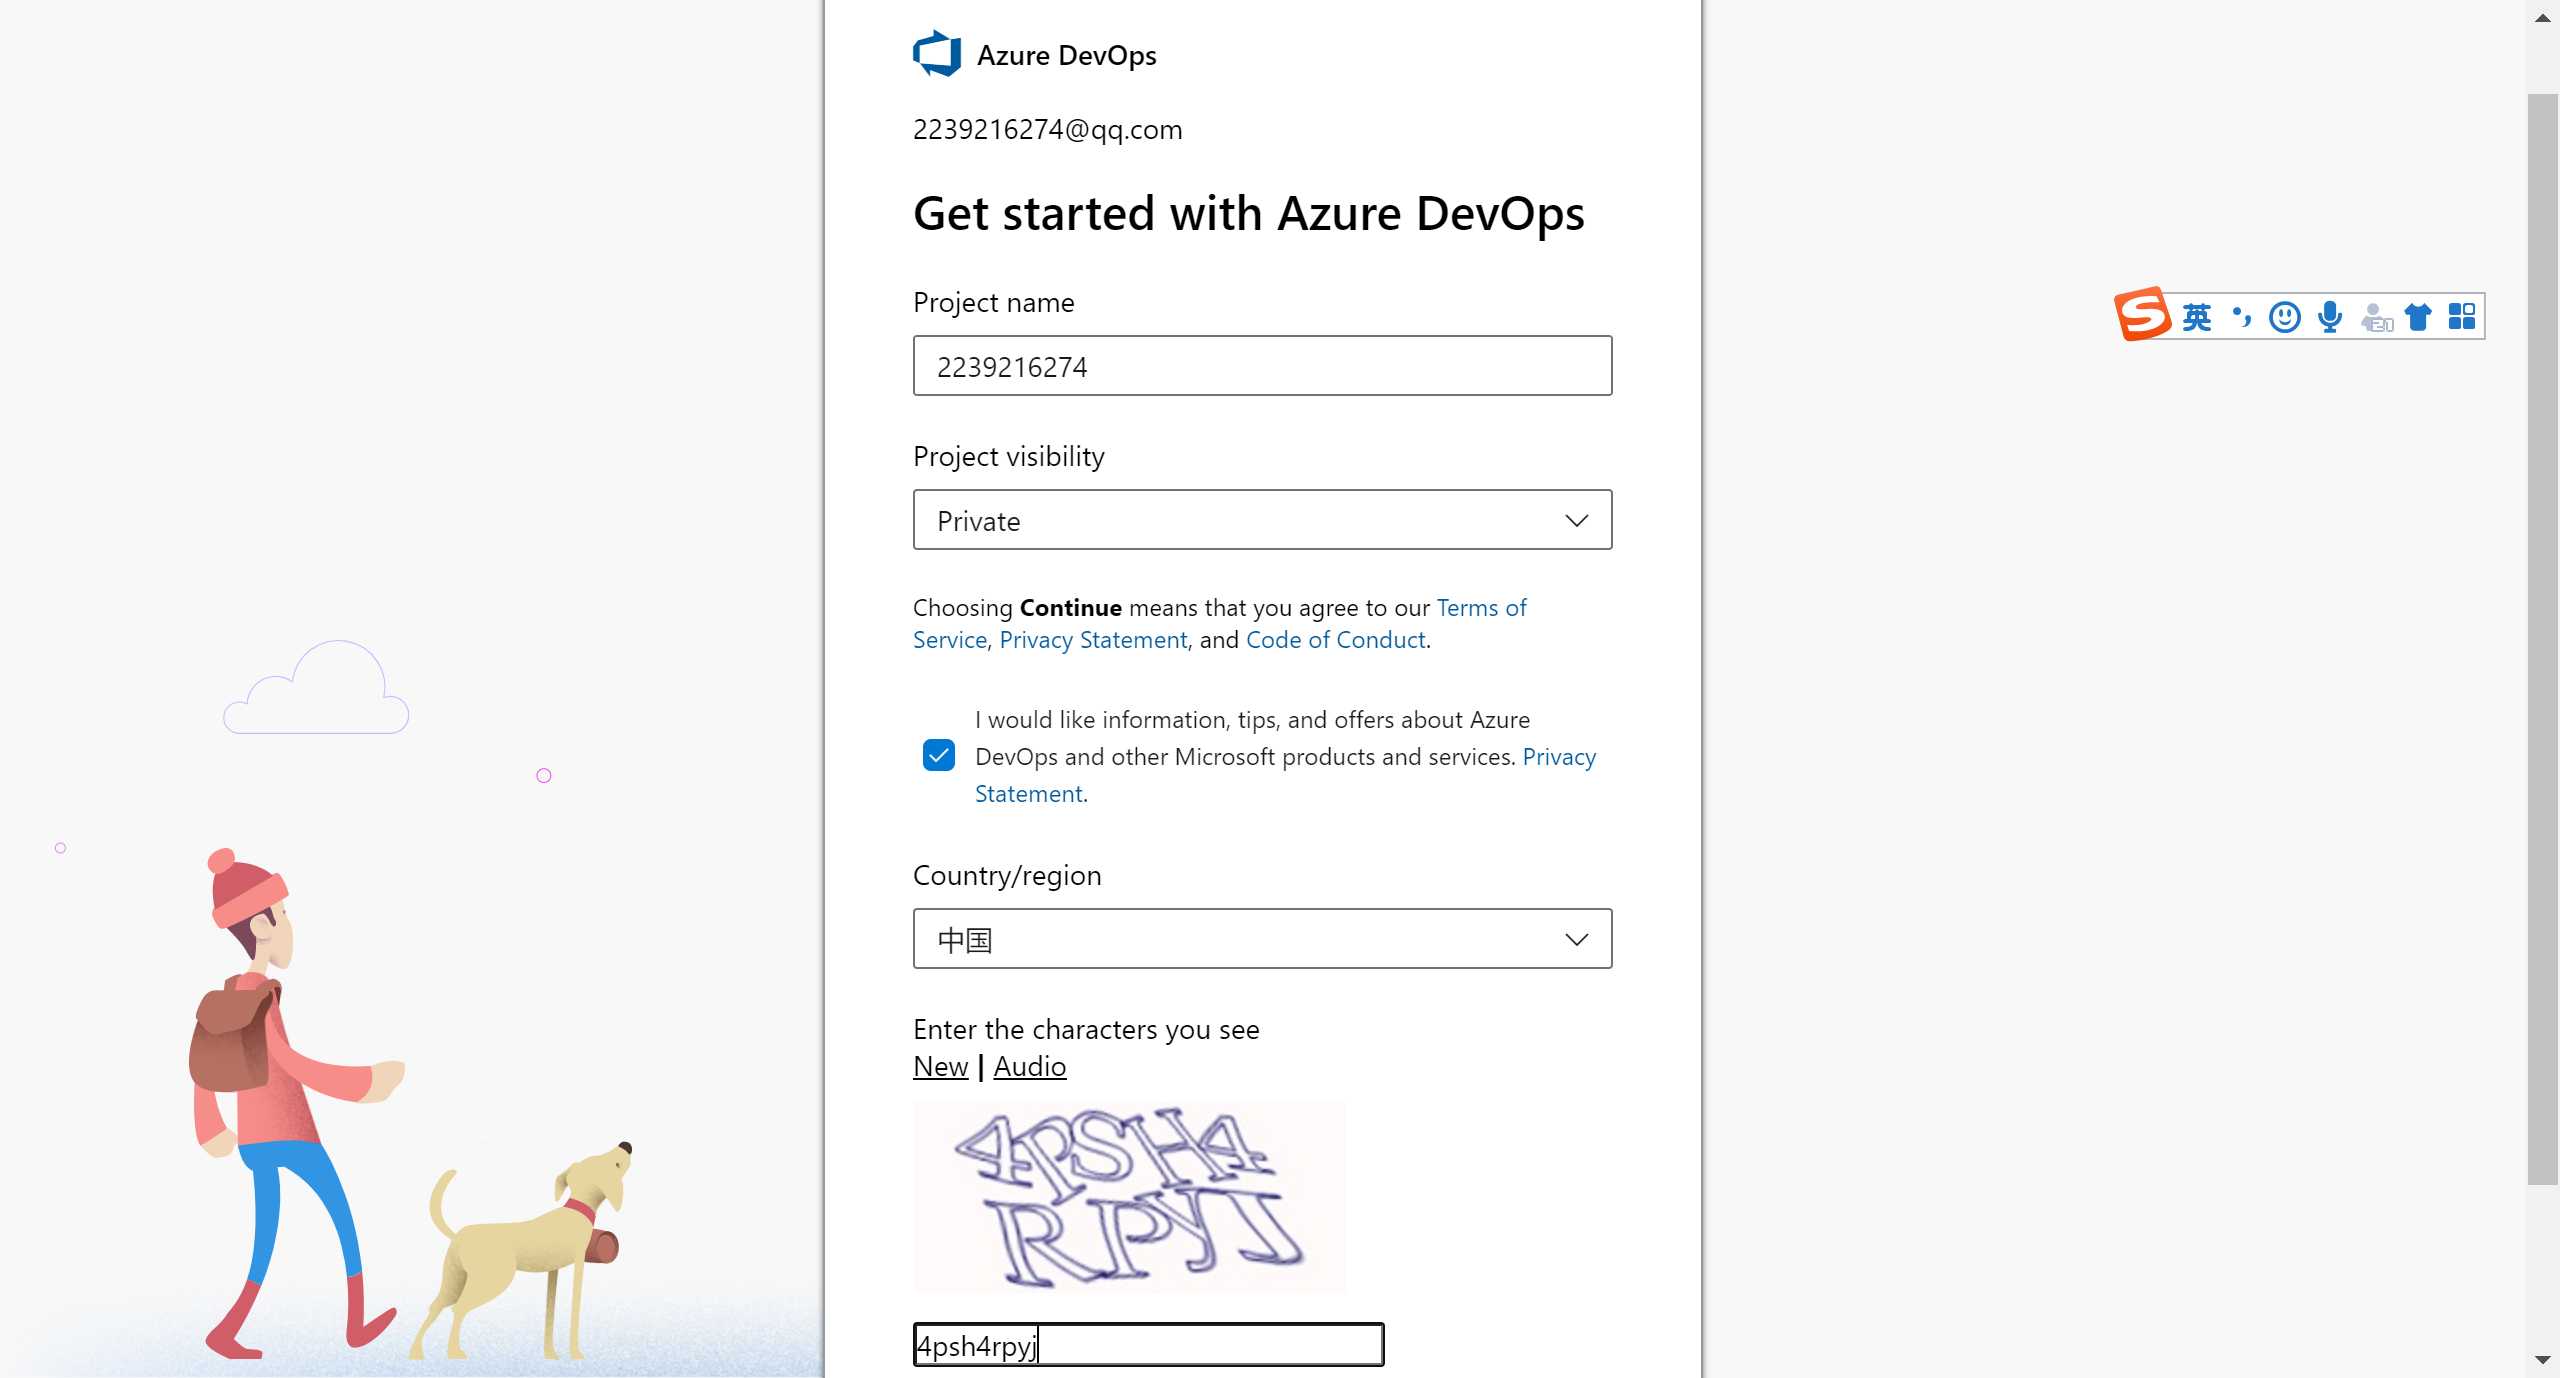Click the scrollbar down arrow
This screenshot has width=2560, height=1378.
tap(2543, 1360)
